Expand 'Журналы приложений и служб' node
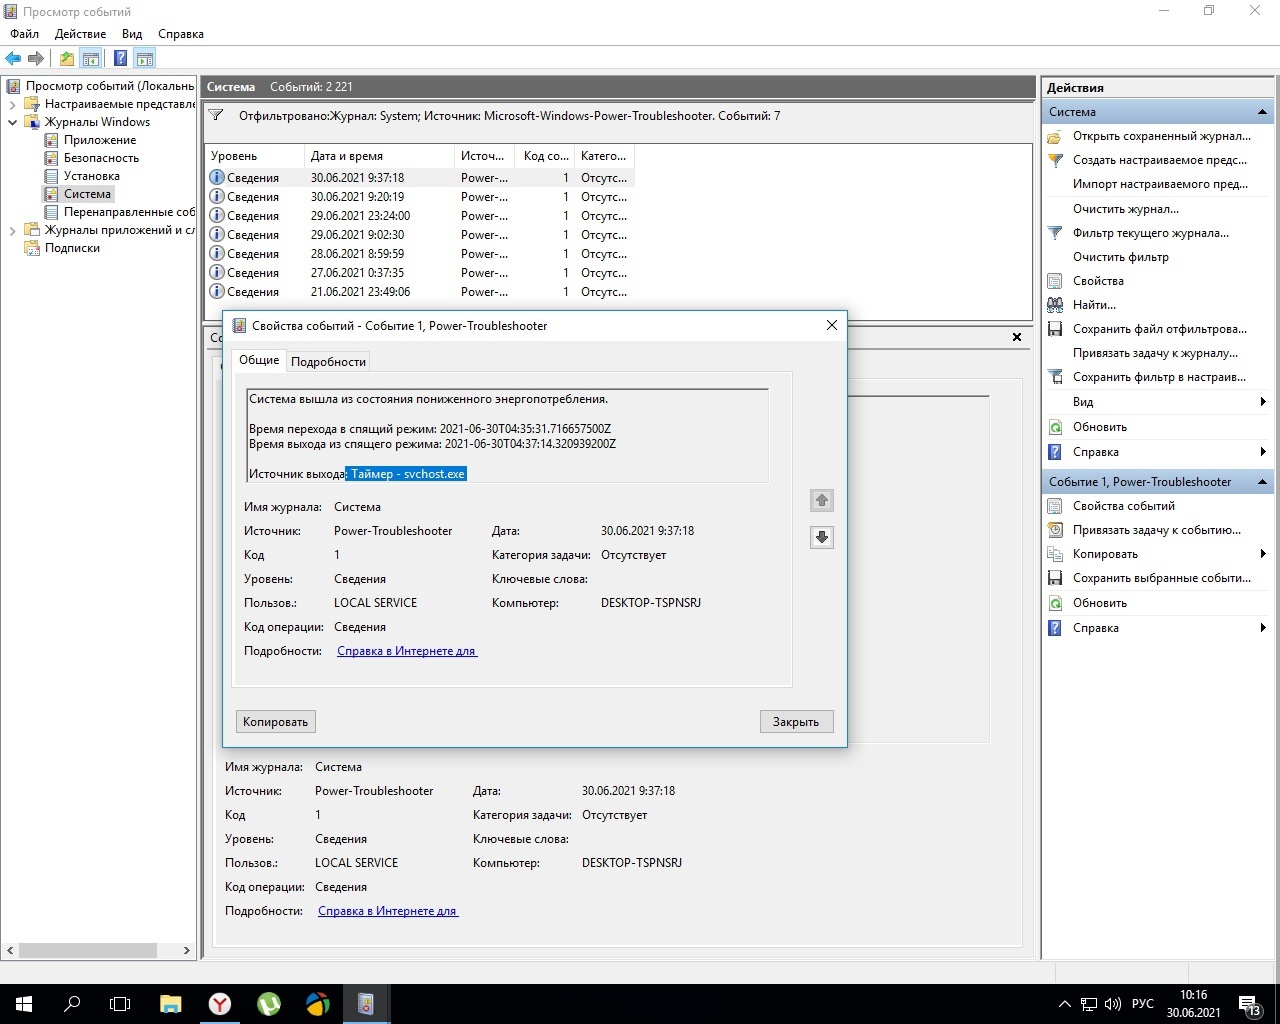1280x1024 pixels. click(x=13, y=230)
